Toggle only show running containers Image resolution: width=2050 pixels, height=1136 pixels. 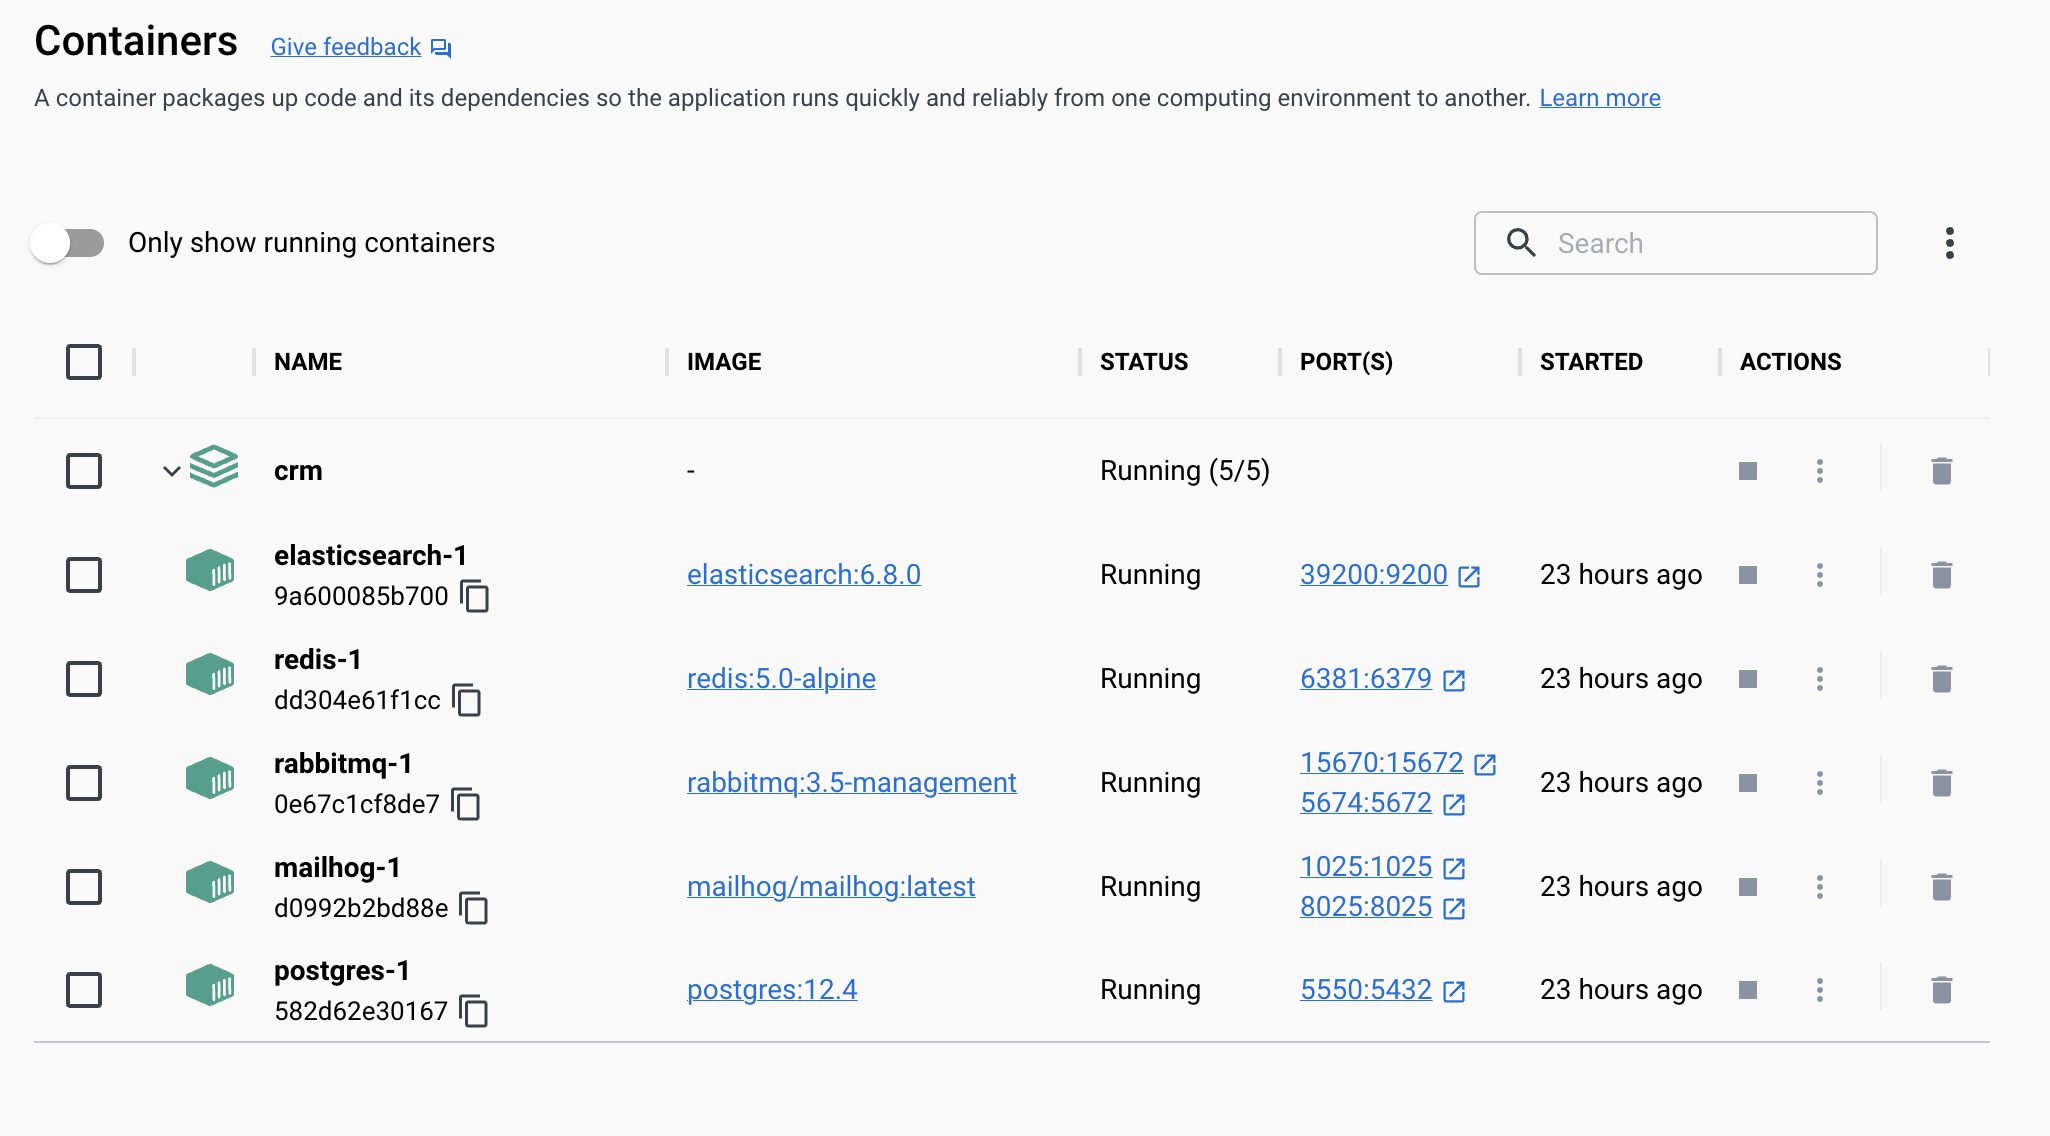coord(68,243)
